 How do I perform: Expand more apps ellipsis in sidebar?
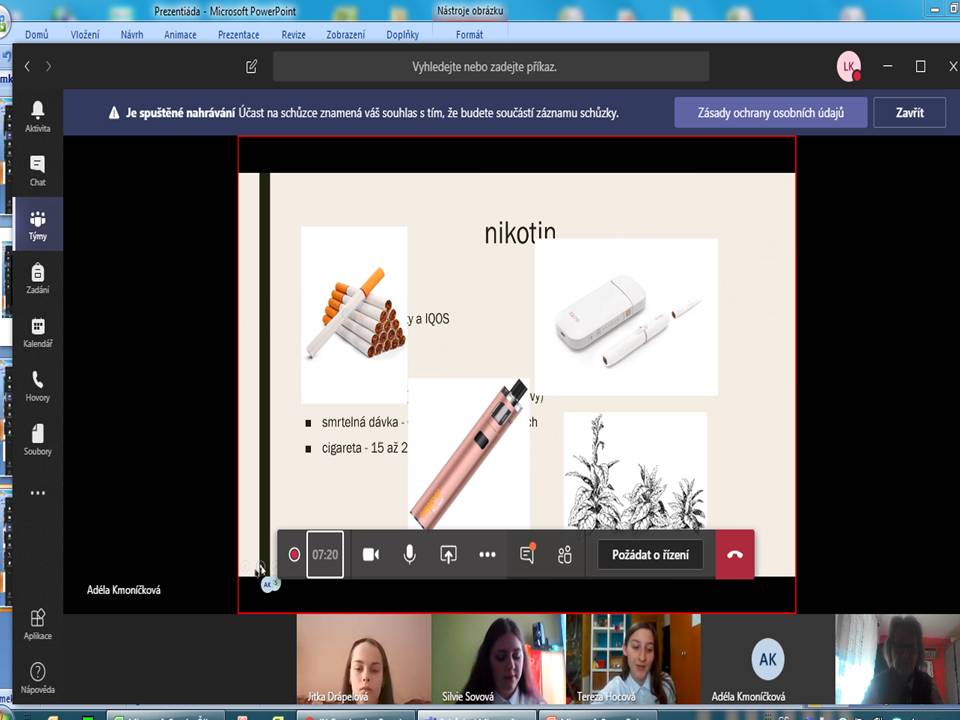(37, 493)
